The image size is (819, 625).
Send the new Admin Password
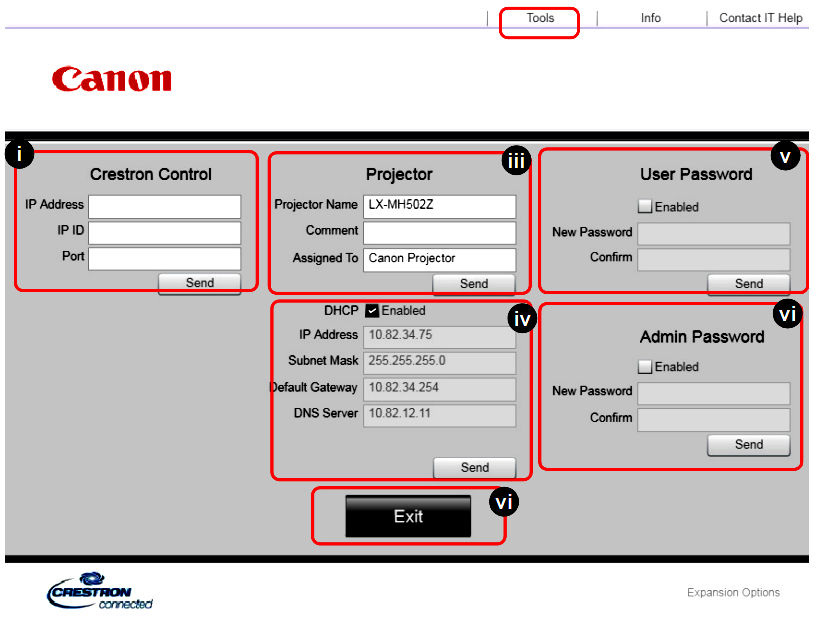[x=748, y=445]
